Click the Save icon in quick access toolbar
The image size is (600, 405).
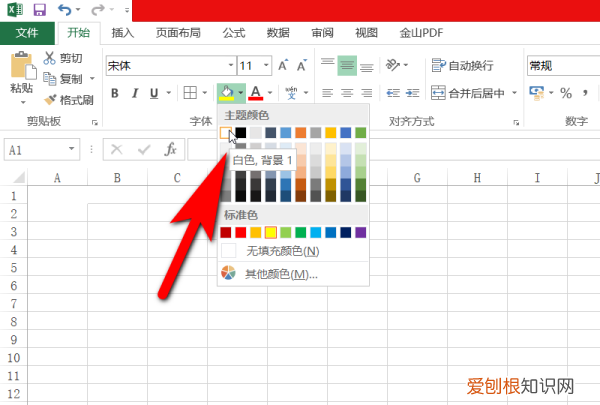[39, 10]
